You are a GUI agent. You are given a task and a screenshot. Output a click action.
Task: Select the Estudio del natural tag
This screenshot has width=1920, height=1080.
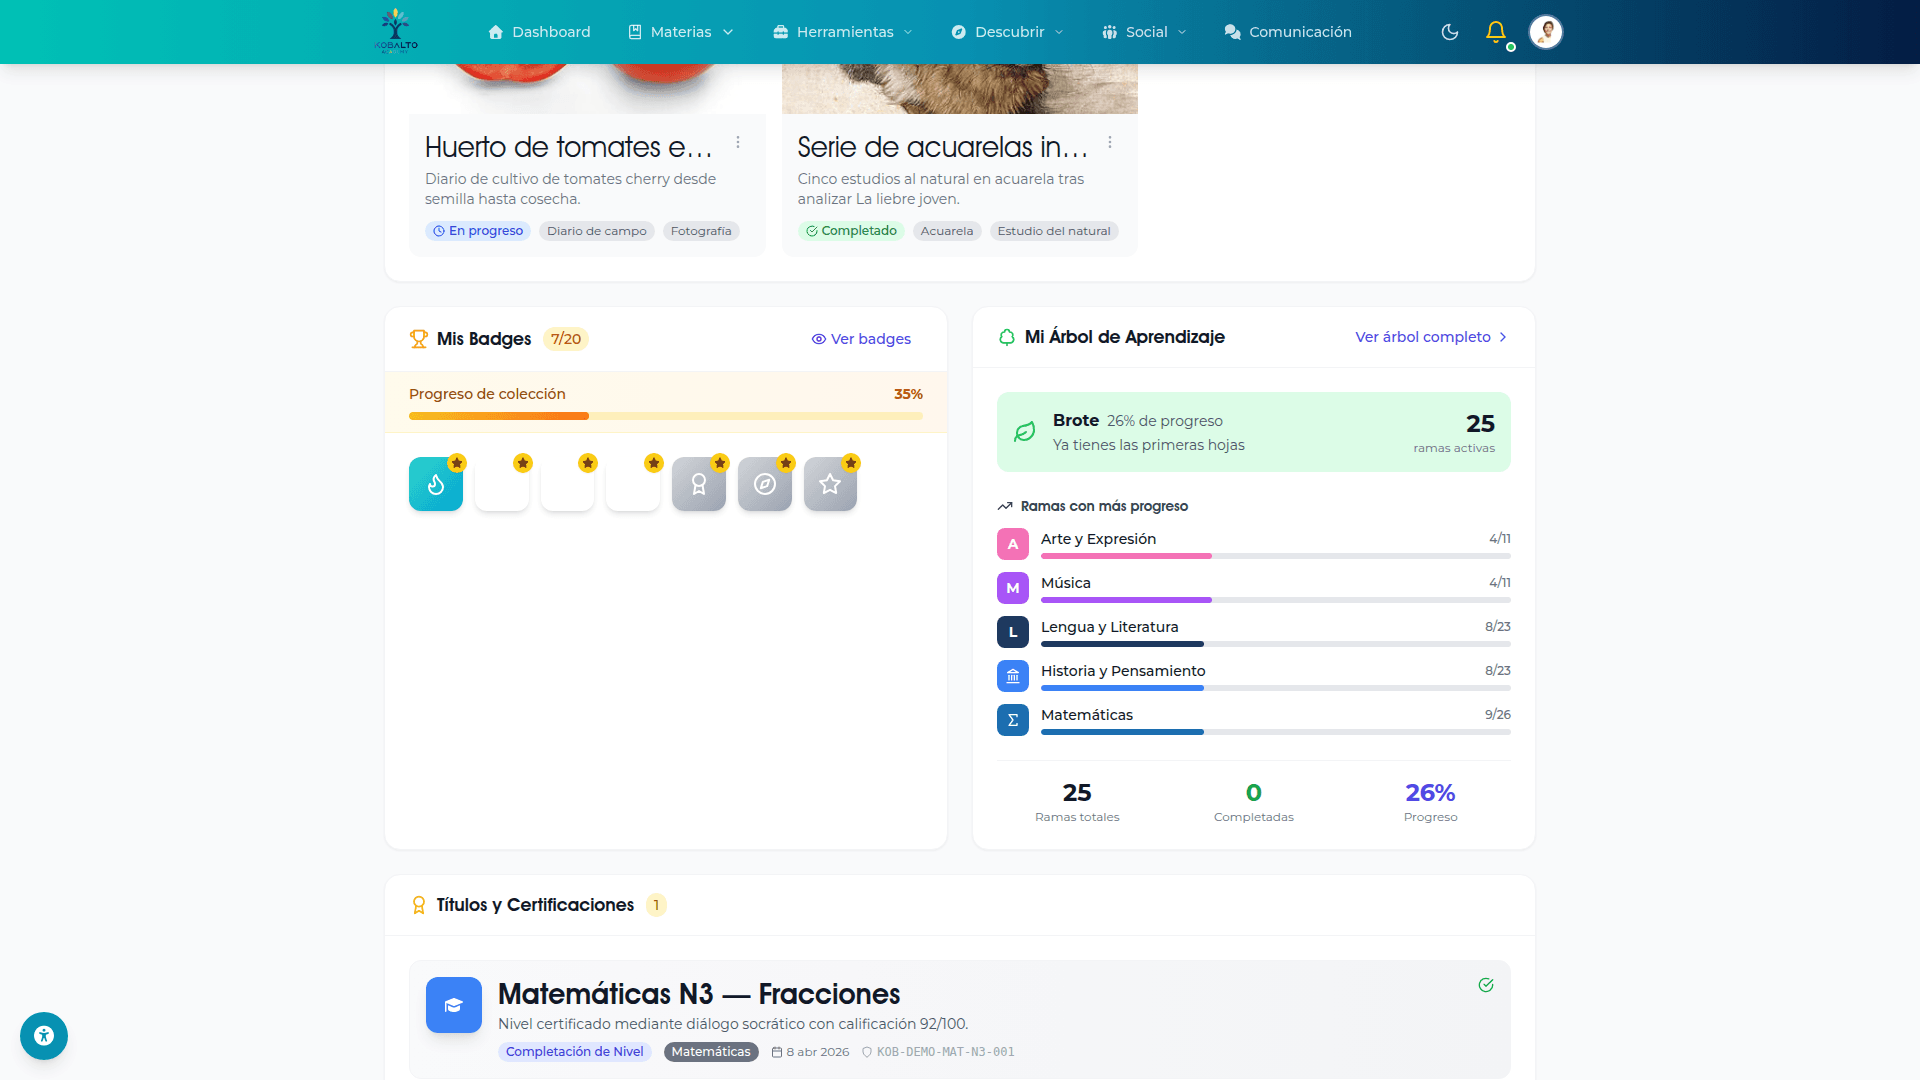coord(1054,231)
